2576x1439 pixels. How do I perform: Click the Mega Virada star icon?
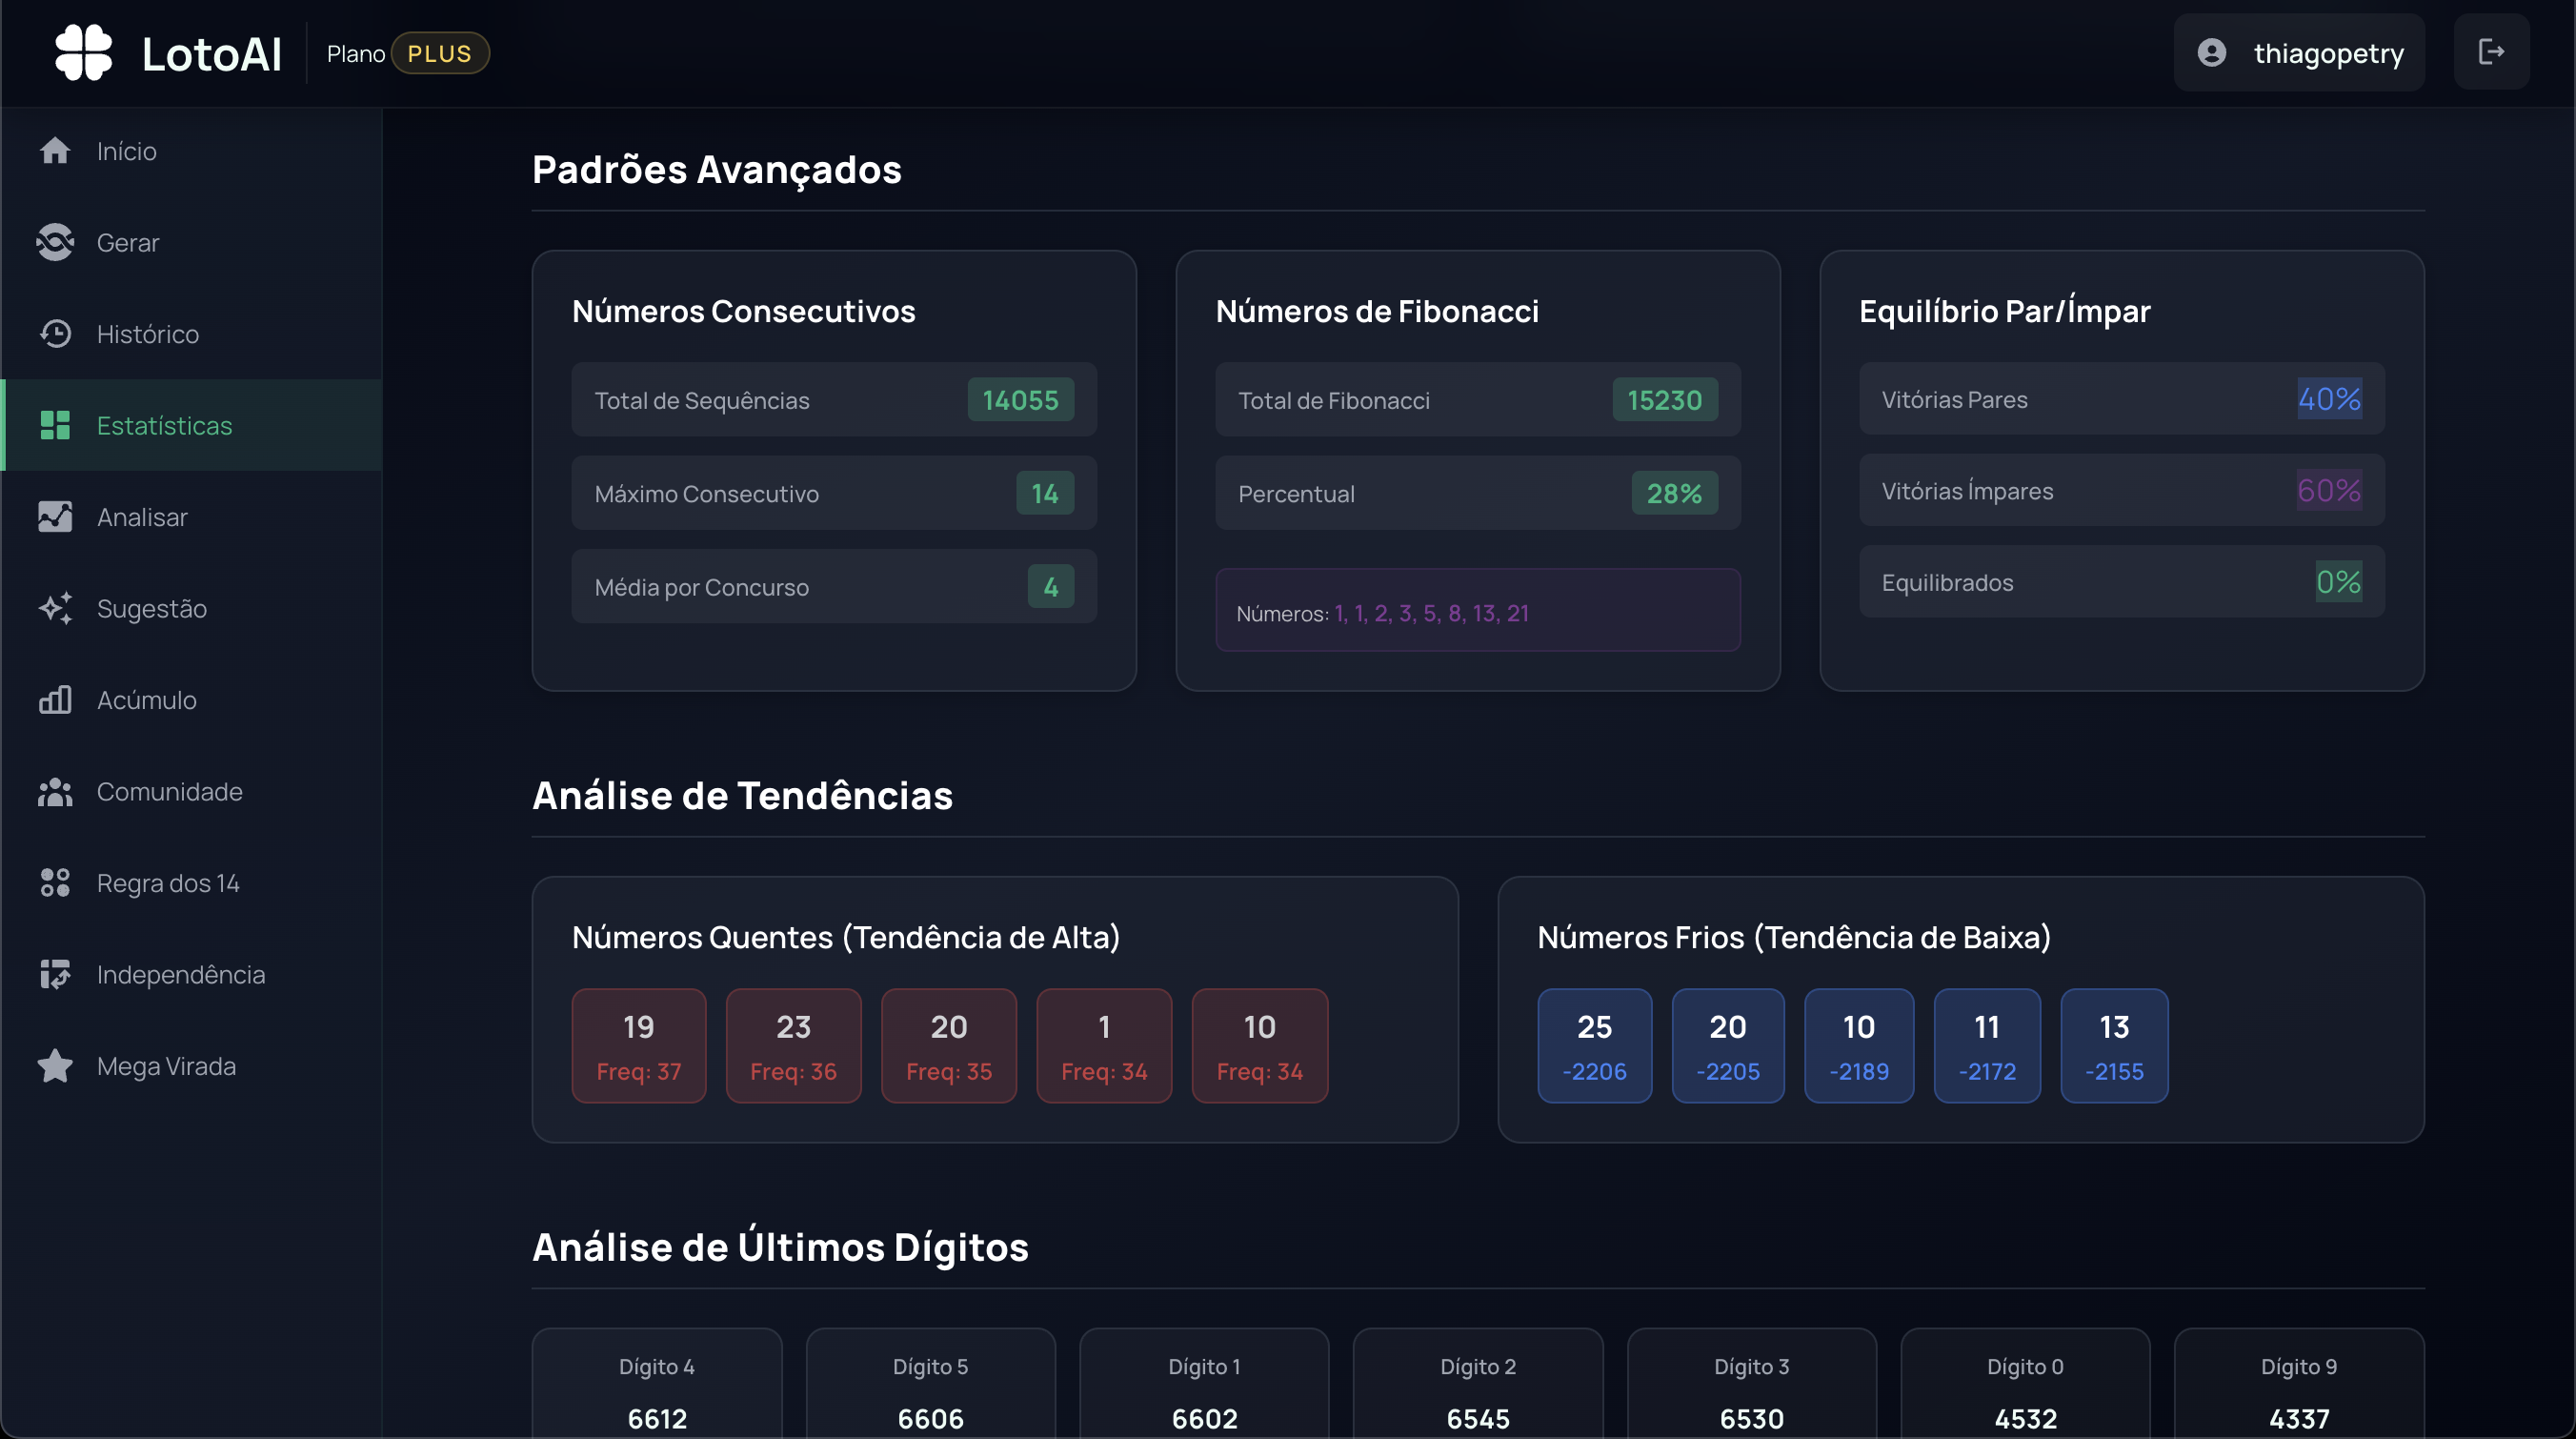coord(55,1066)
